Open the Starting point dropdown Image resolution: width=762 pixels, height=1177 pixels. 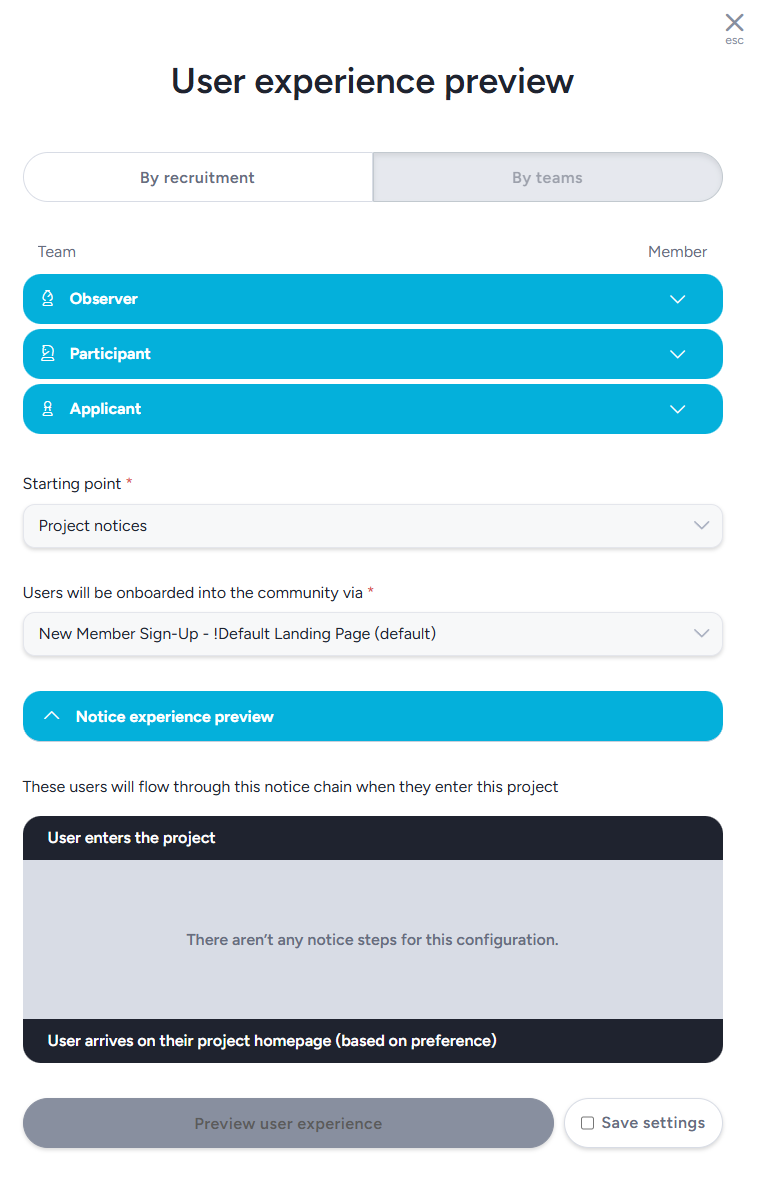click(x=372, y=526)
